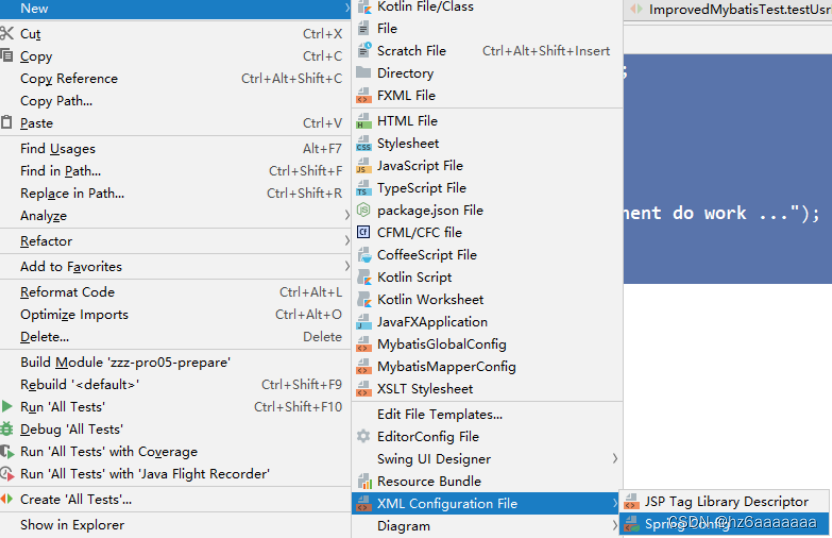This screenshot has height=538, width=832.
Task: Click the green Run triangle icon
Action: click(x=7, y=406)
